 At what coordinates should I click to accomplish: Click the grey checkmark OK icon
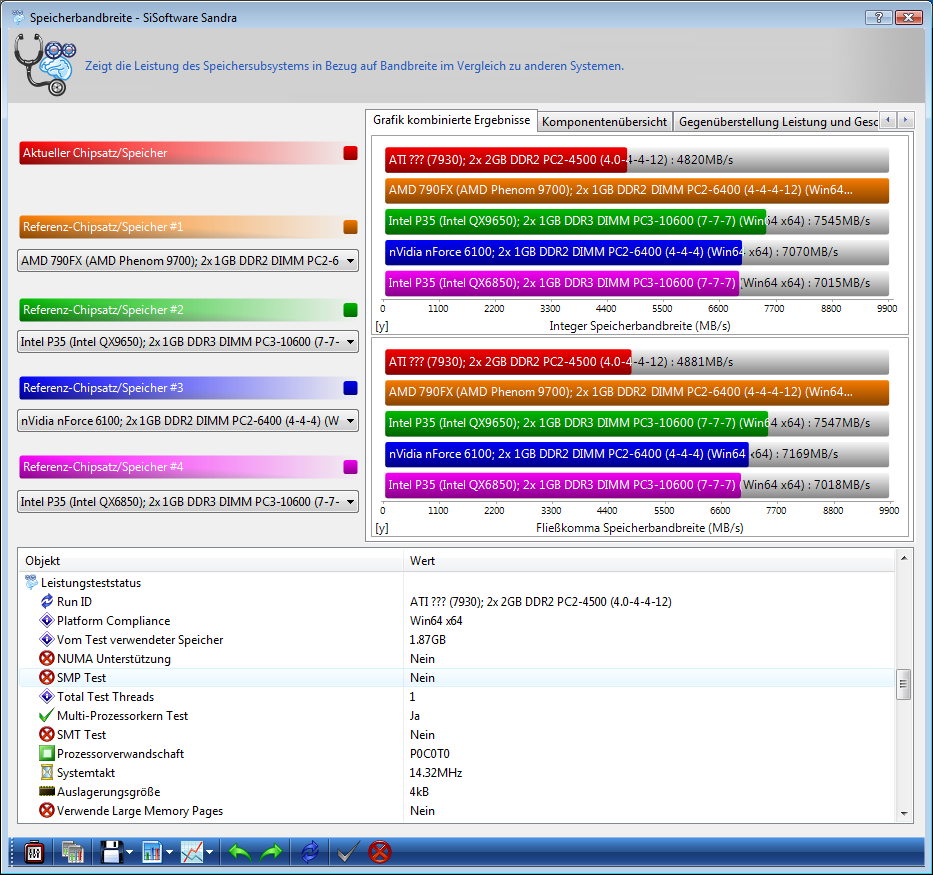[347, 852]
